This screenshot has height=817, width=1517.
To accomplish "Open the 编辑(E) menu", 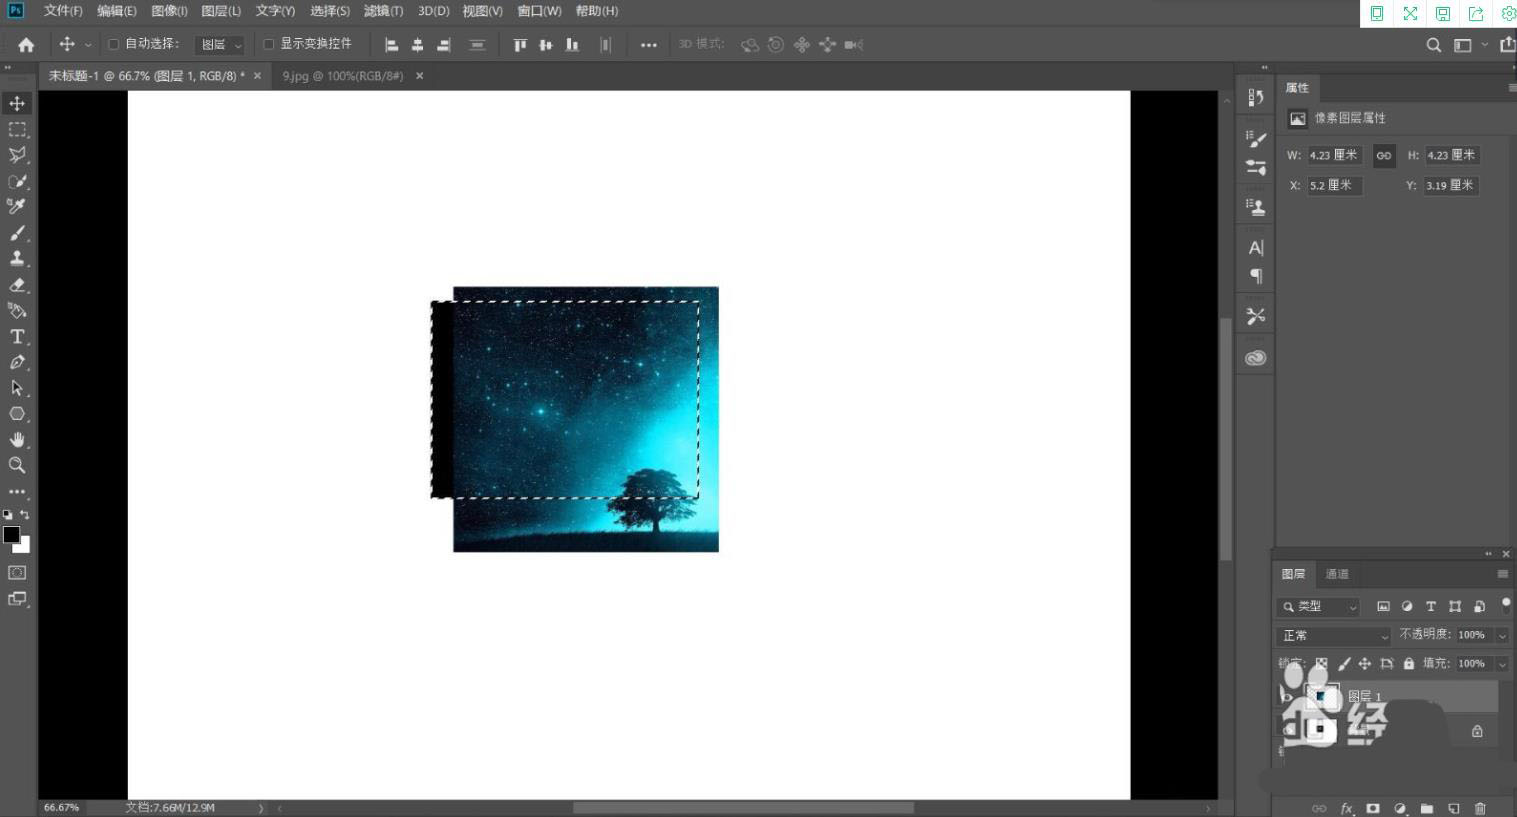I will pos(117,11).
